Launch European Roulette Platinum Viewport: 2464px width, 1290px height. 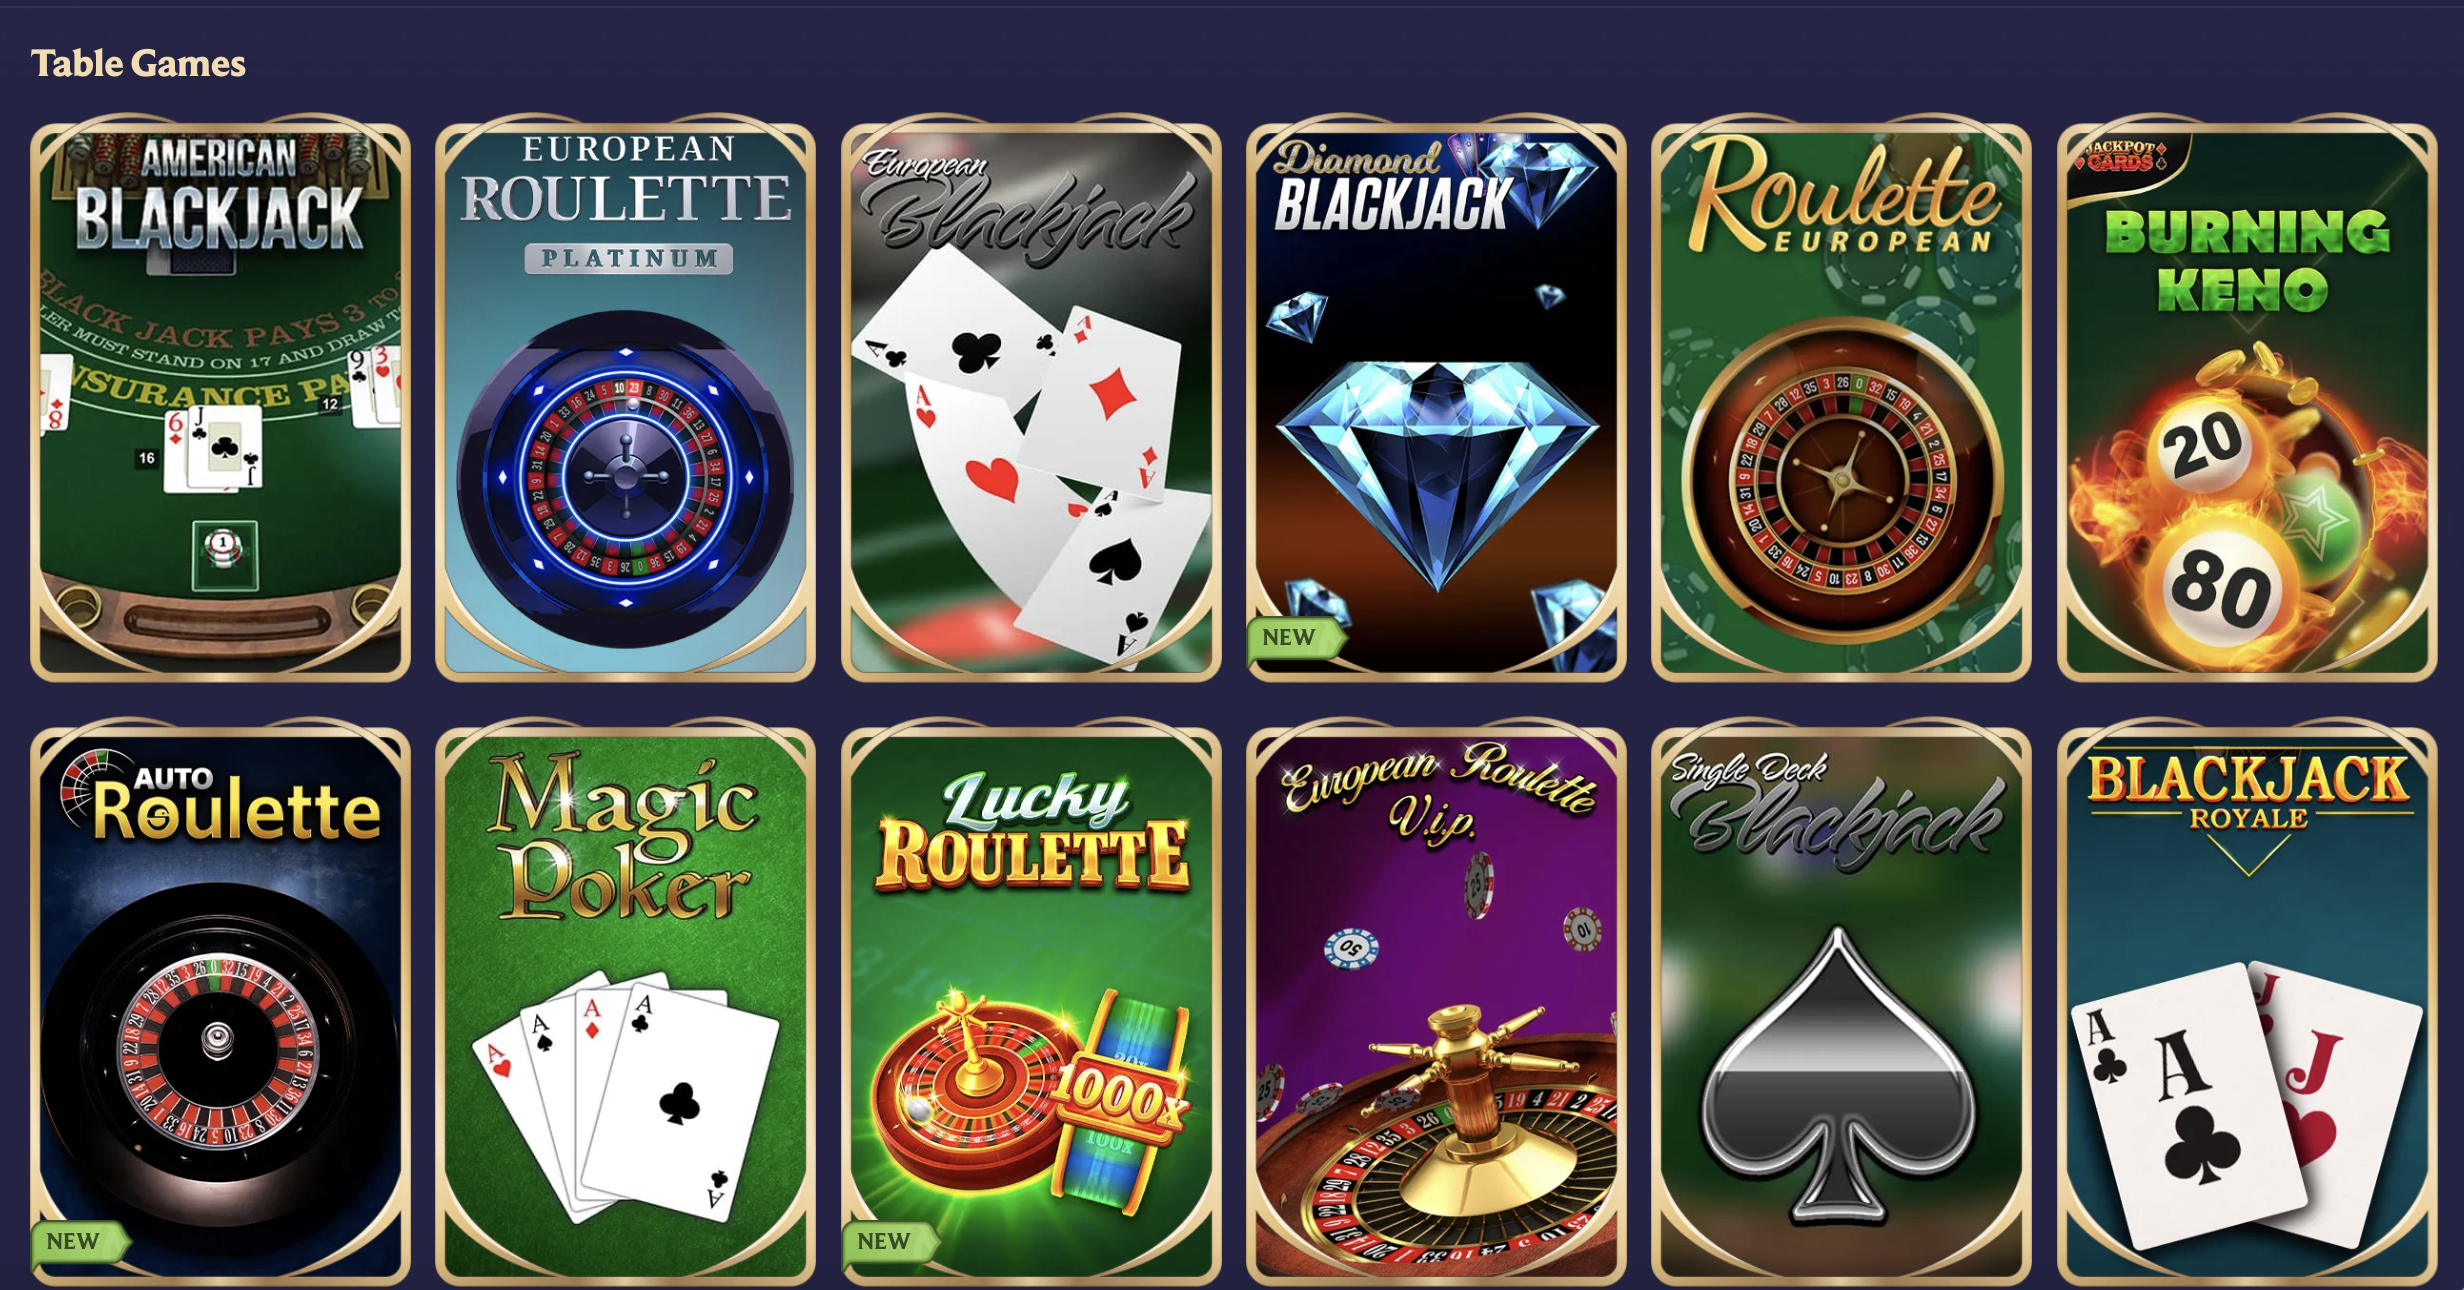click(625, 400)
